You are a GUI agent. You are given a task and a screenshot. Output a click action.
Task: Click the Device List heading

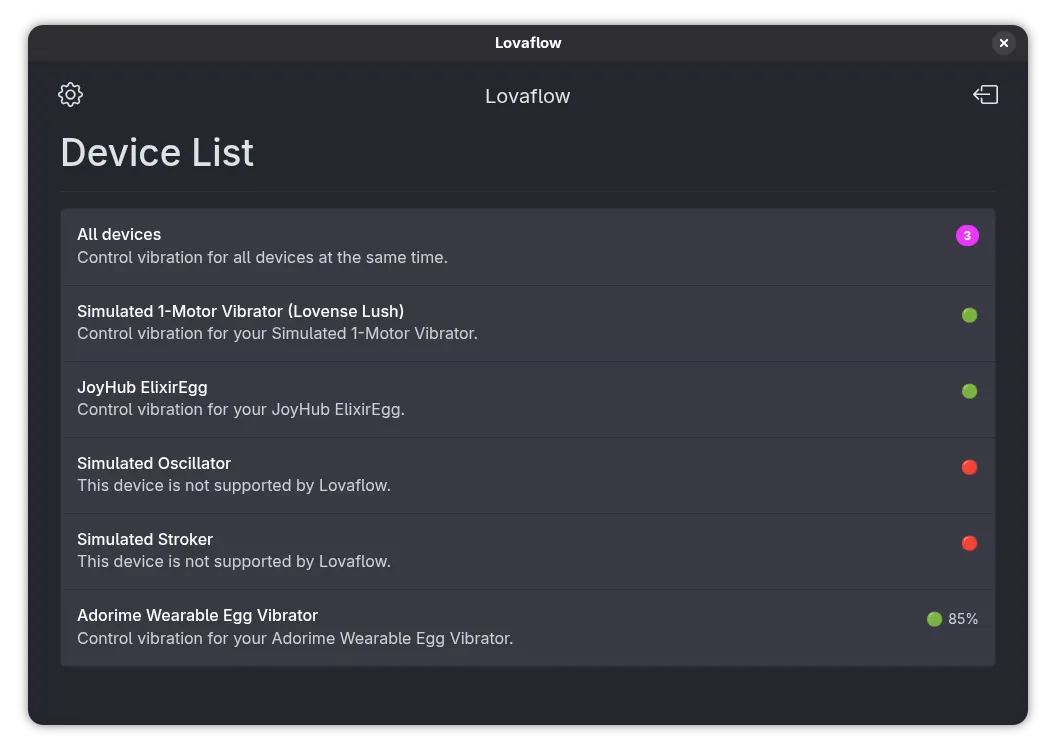click(x=157, y=152)
